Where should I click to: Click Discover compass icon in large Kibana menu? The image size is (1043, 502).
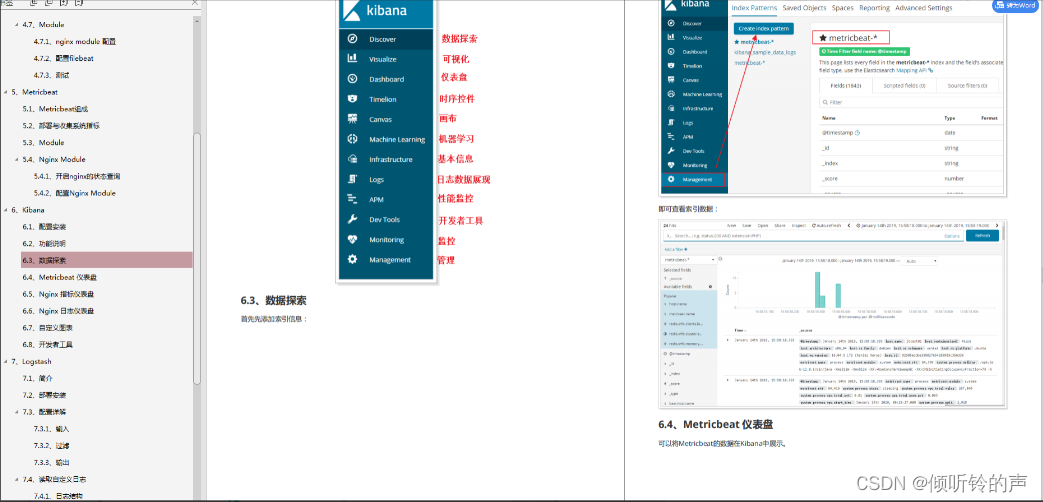click(353, 39)
